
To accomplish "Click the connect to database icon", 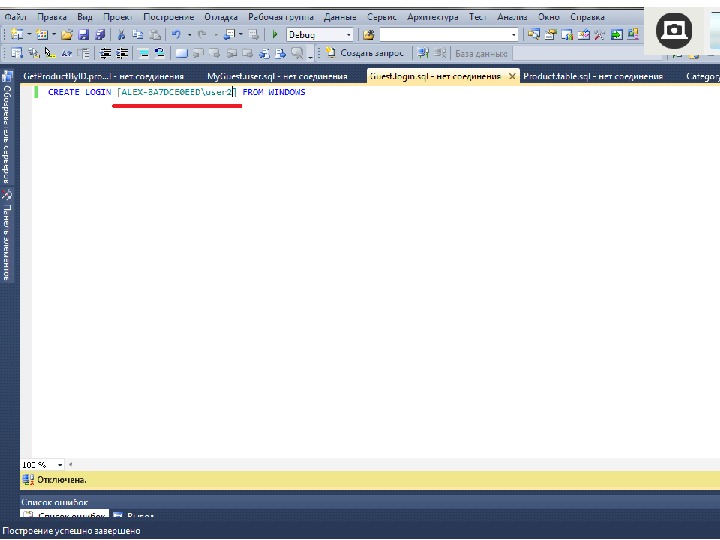I will 423,53.
